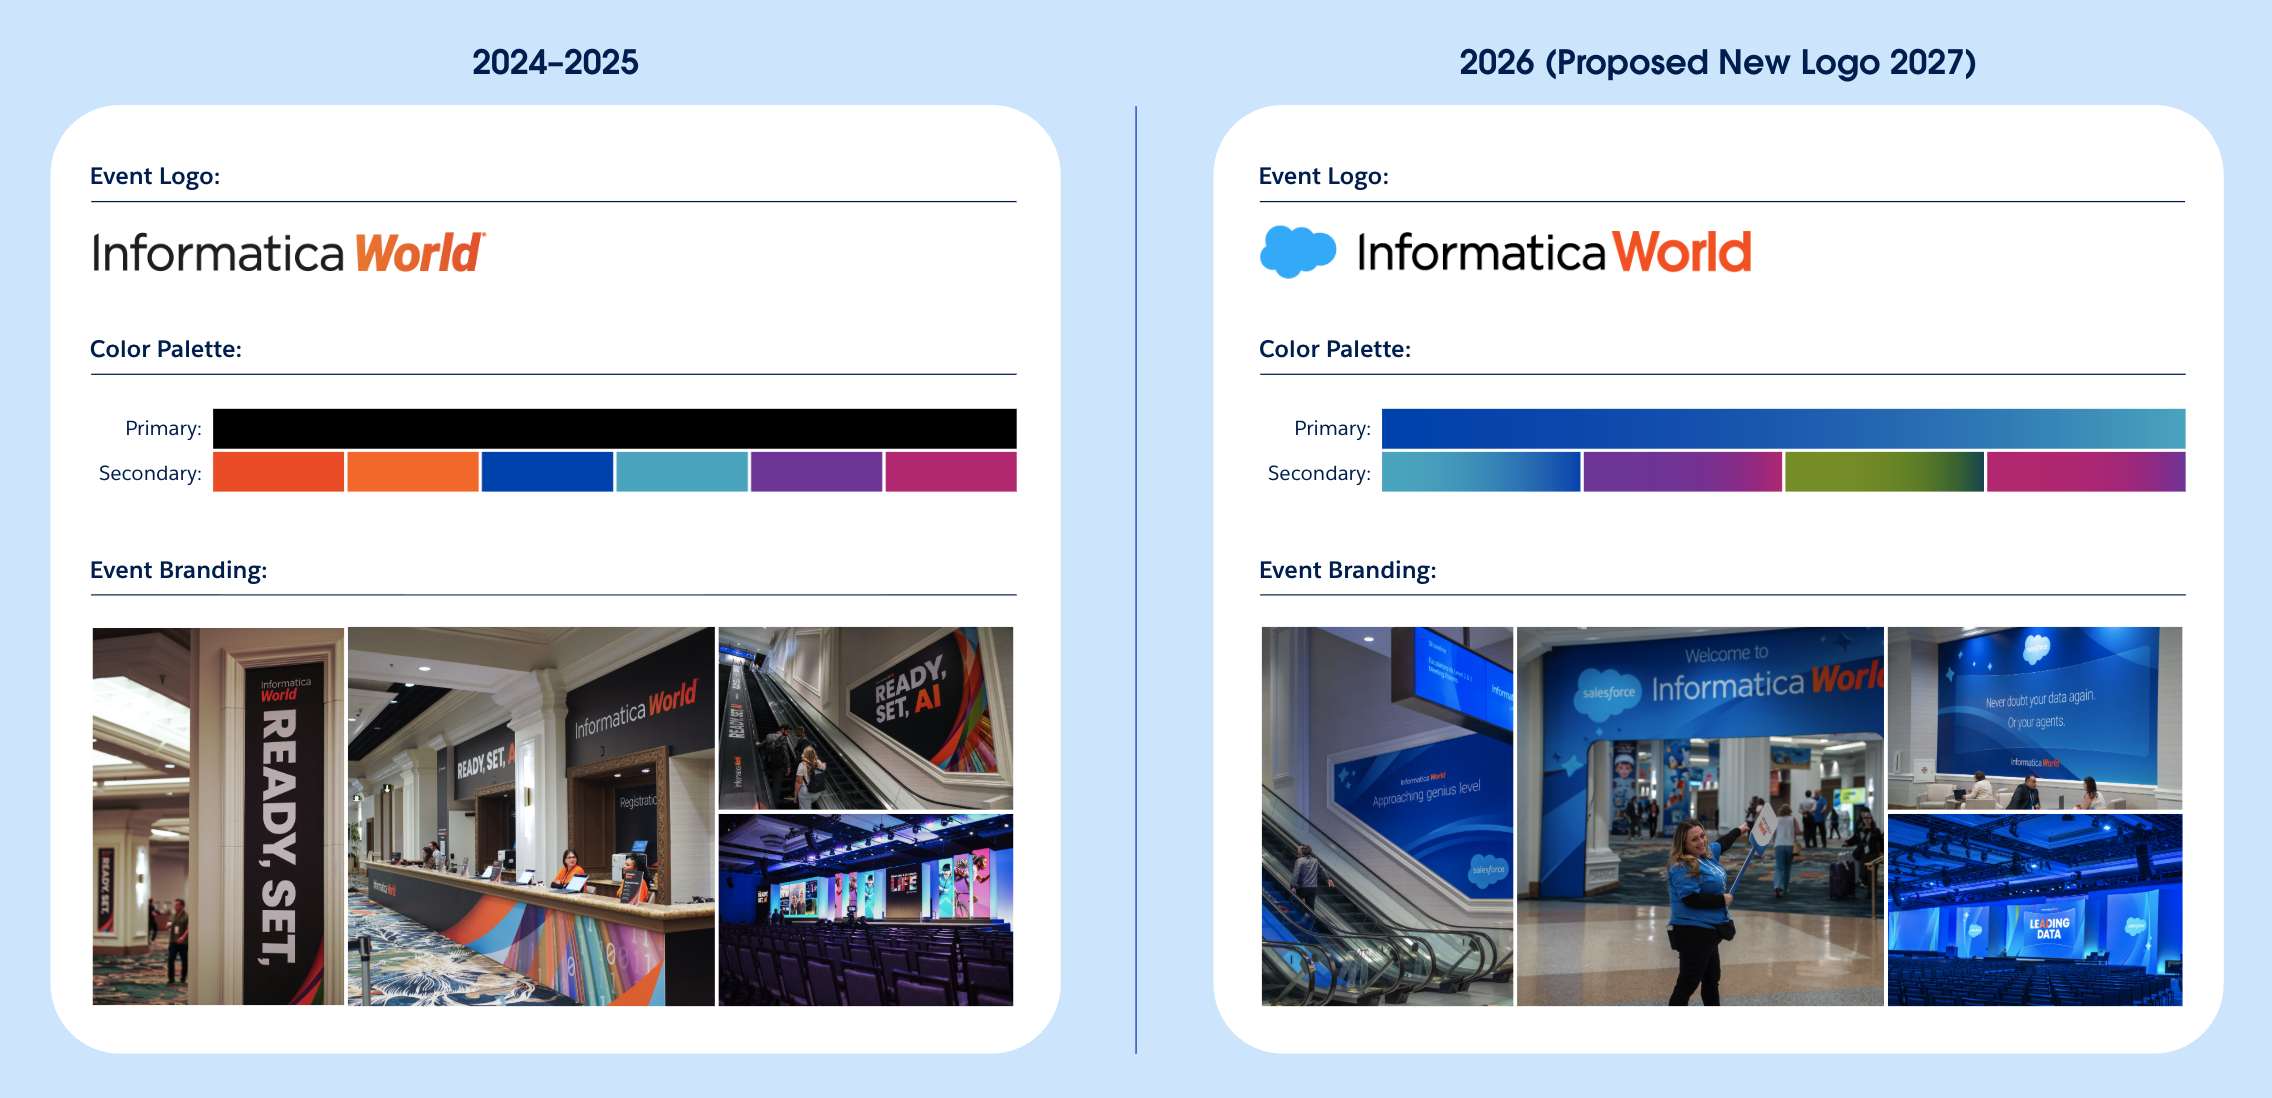The image size is (2272, 1098).
Task: Click the 2024-2025 heading
Action: coord(555,62)
